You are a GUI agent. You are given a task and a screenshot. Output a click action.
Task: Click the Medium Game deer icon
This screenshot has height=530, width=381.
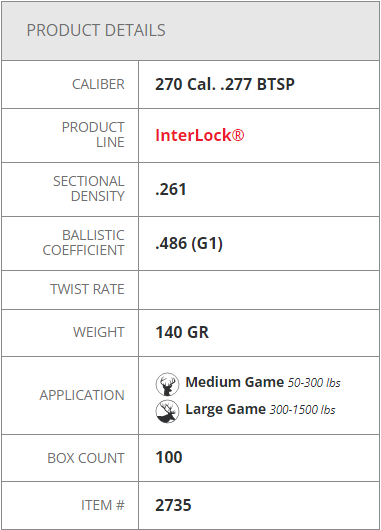click(167, 384)
